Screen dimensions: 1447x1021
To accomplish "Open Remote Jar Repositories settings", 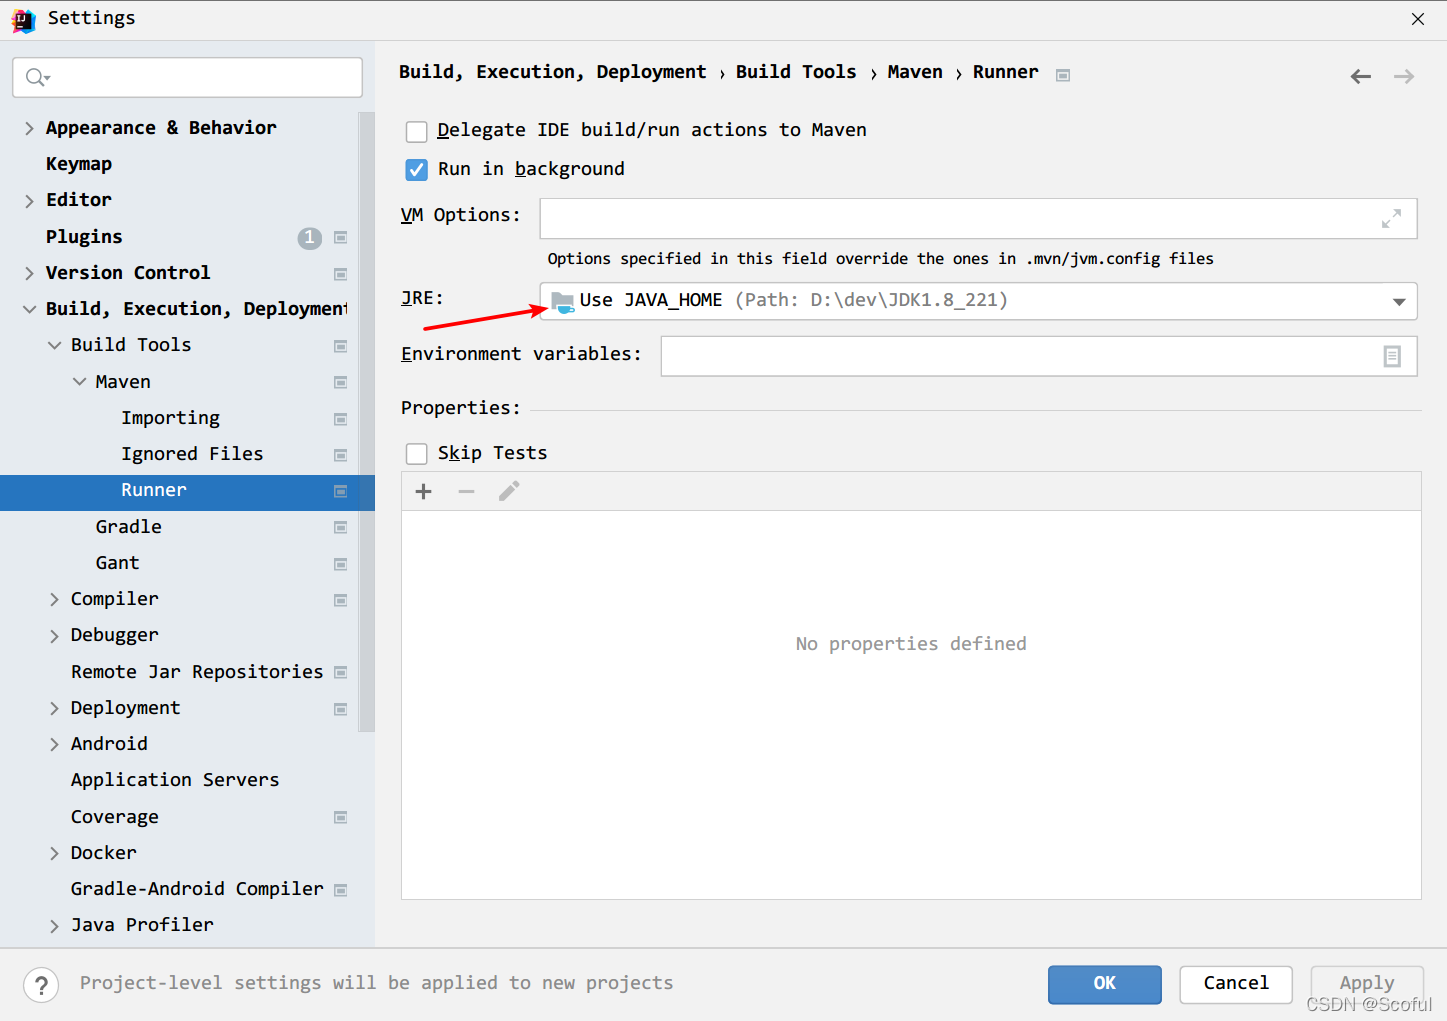I will click(197, 672).
